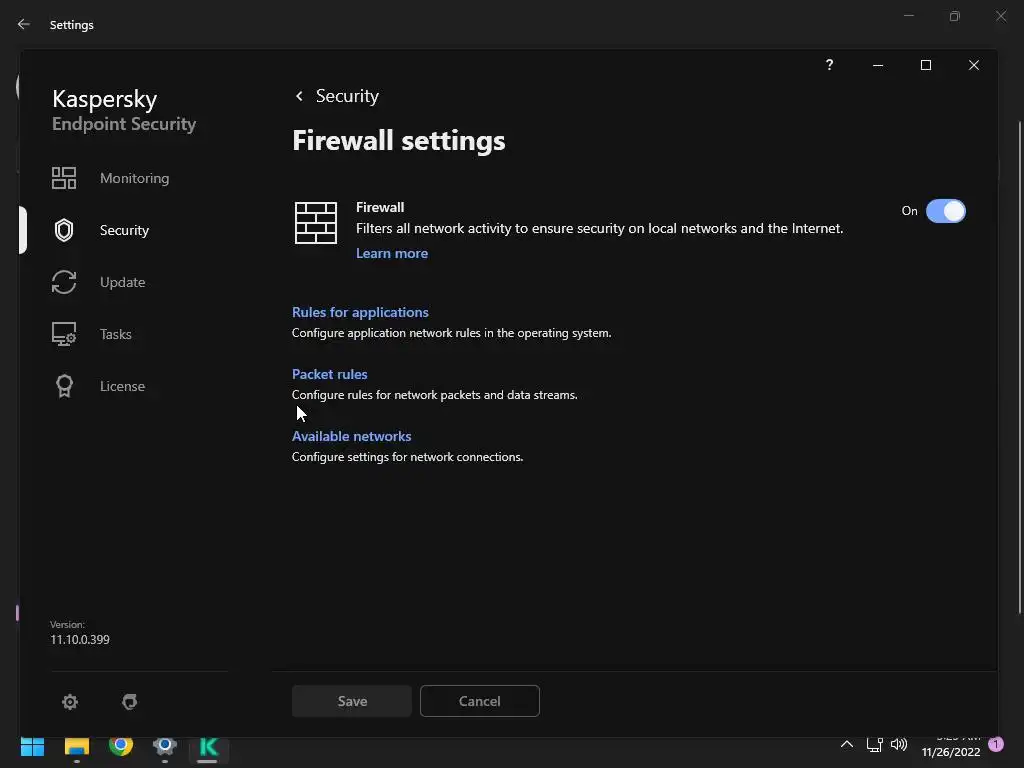This screenshot has height=768, width=1024.
Task: Click the Save button
Action: coord(352,701)
